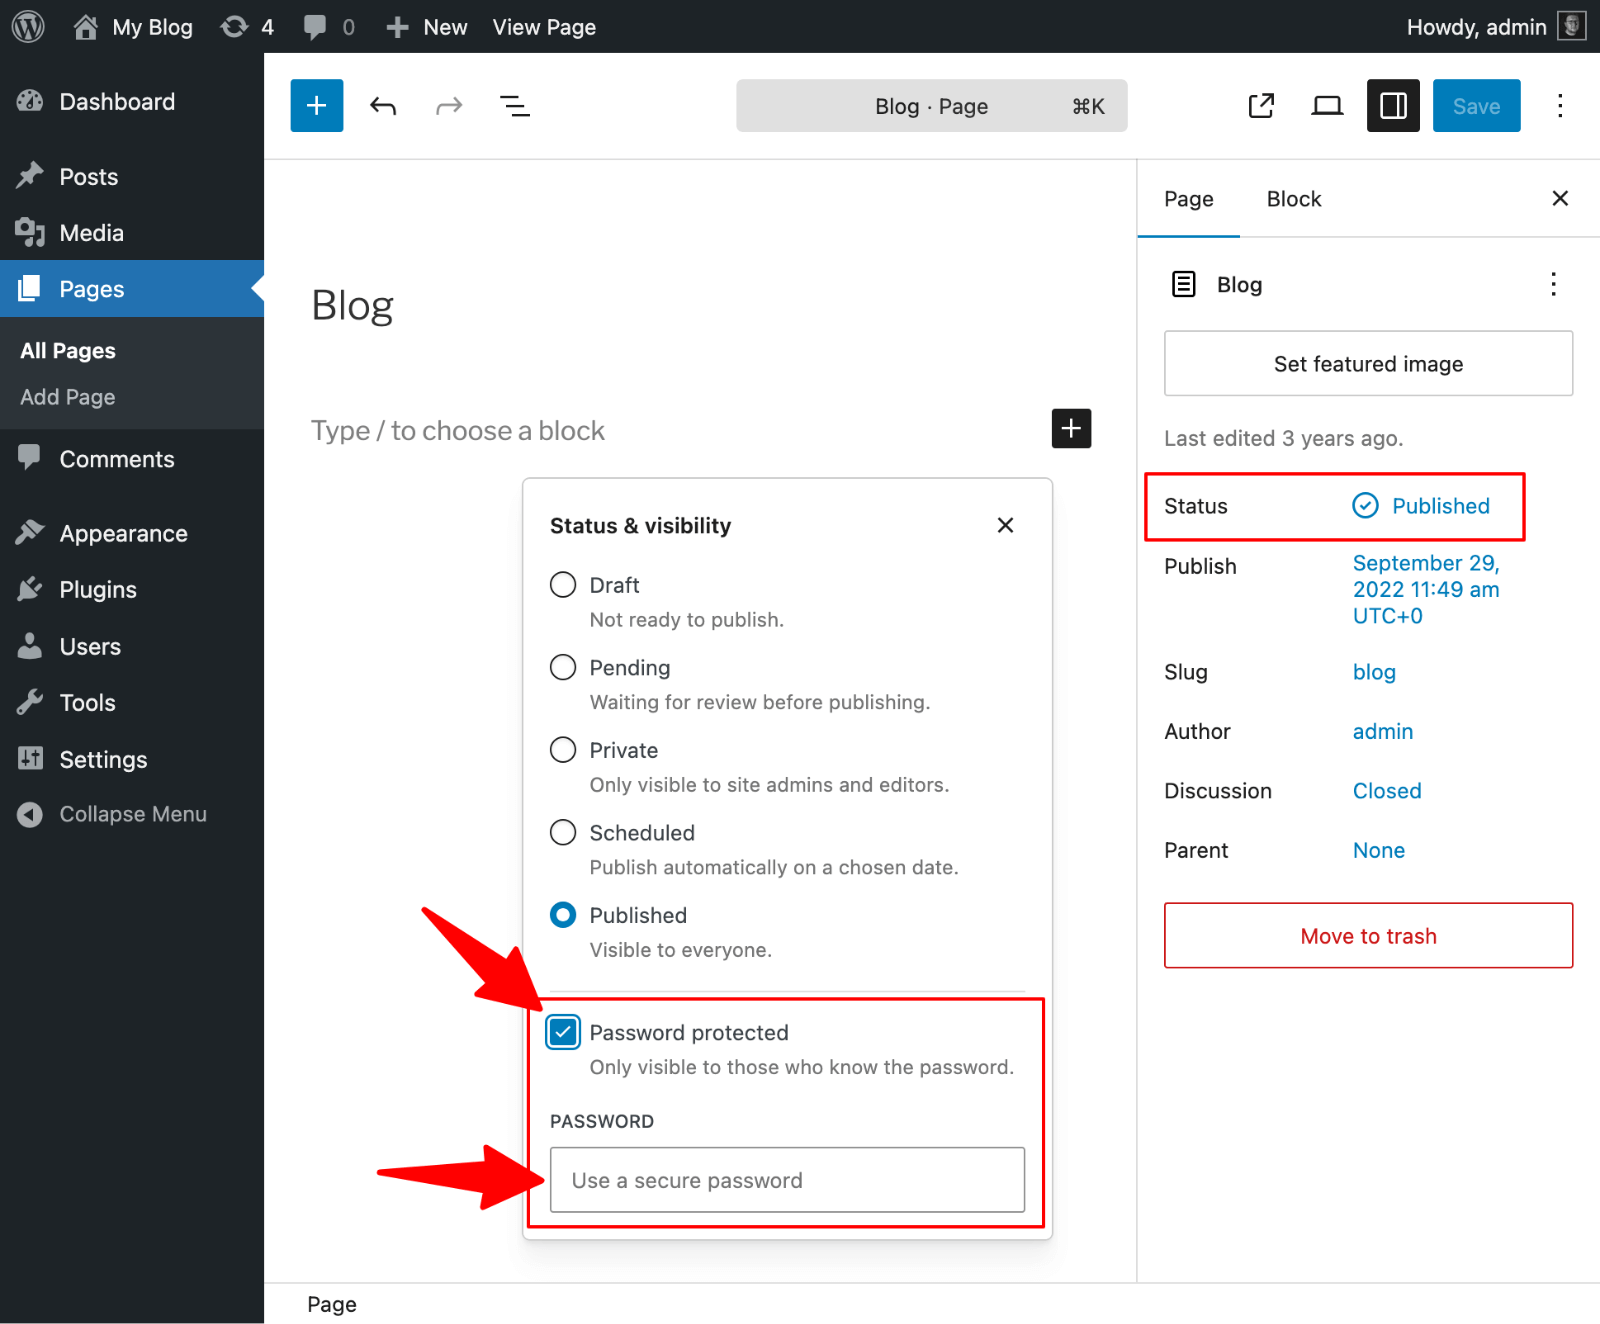Click the Move to trash button
The width and height of the screenshot is (1600, 1324).
tap(1368, 936)
